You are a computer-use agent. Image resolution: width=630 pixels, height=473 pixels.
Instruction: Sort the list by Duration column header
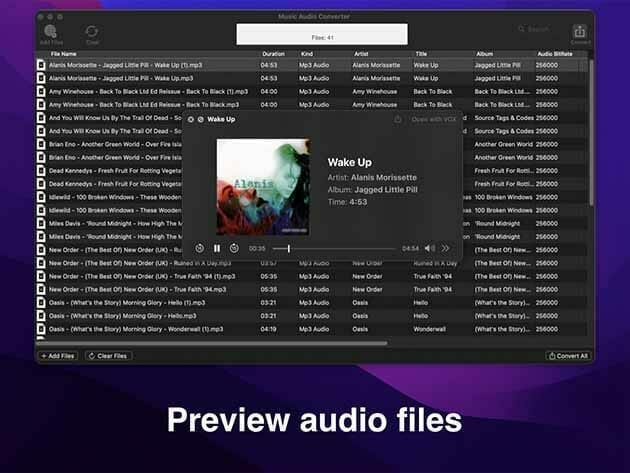pyautogui.click(x=273, y=53)
